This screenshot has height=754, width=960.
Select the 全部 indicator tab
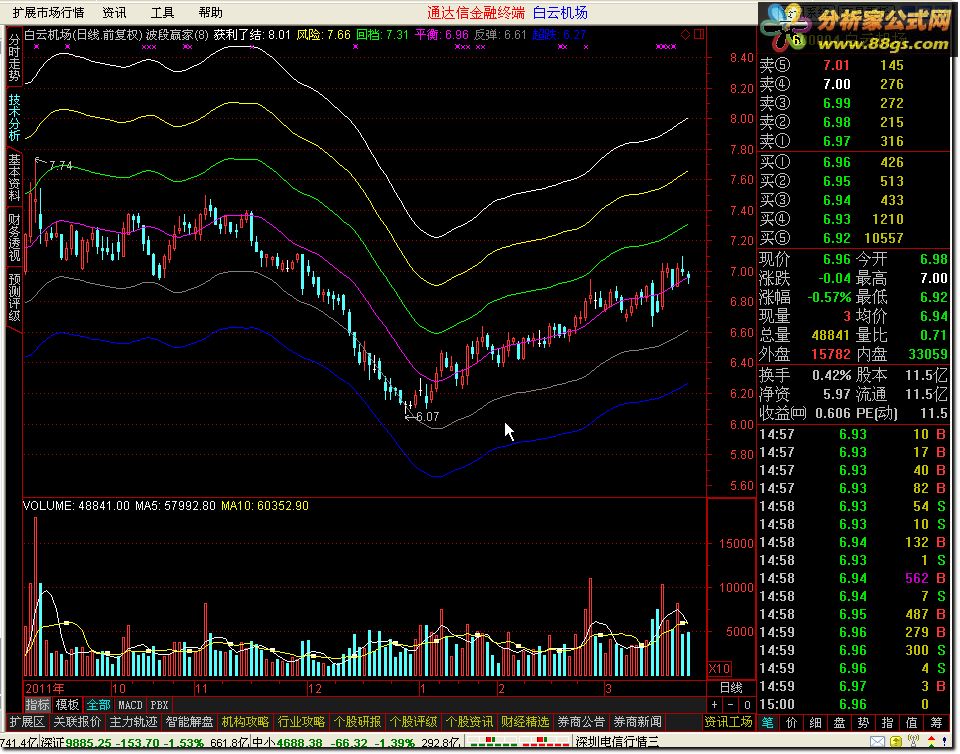pyautogui.click(x=98, y=704)
